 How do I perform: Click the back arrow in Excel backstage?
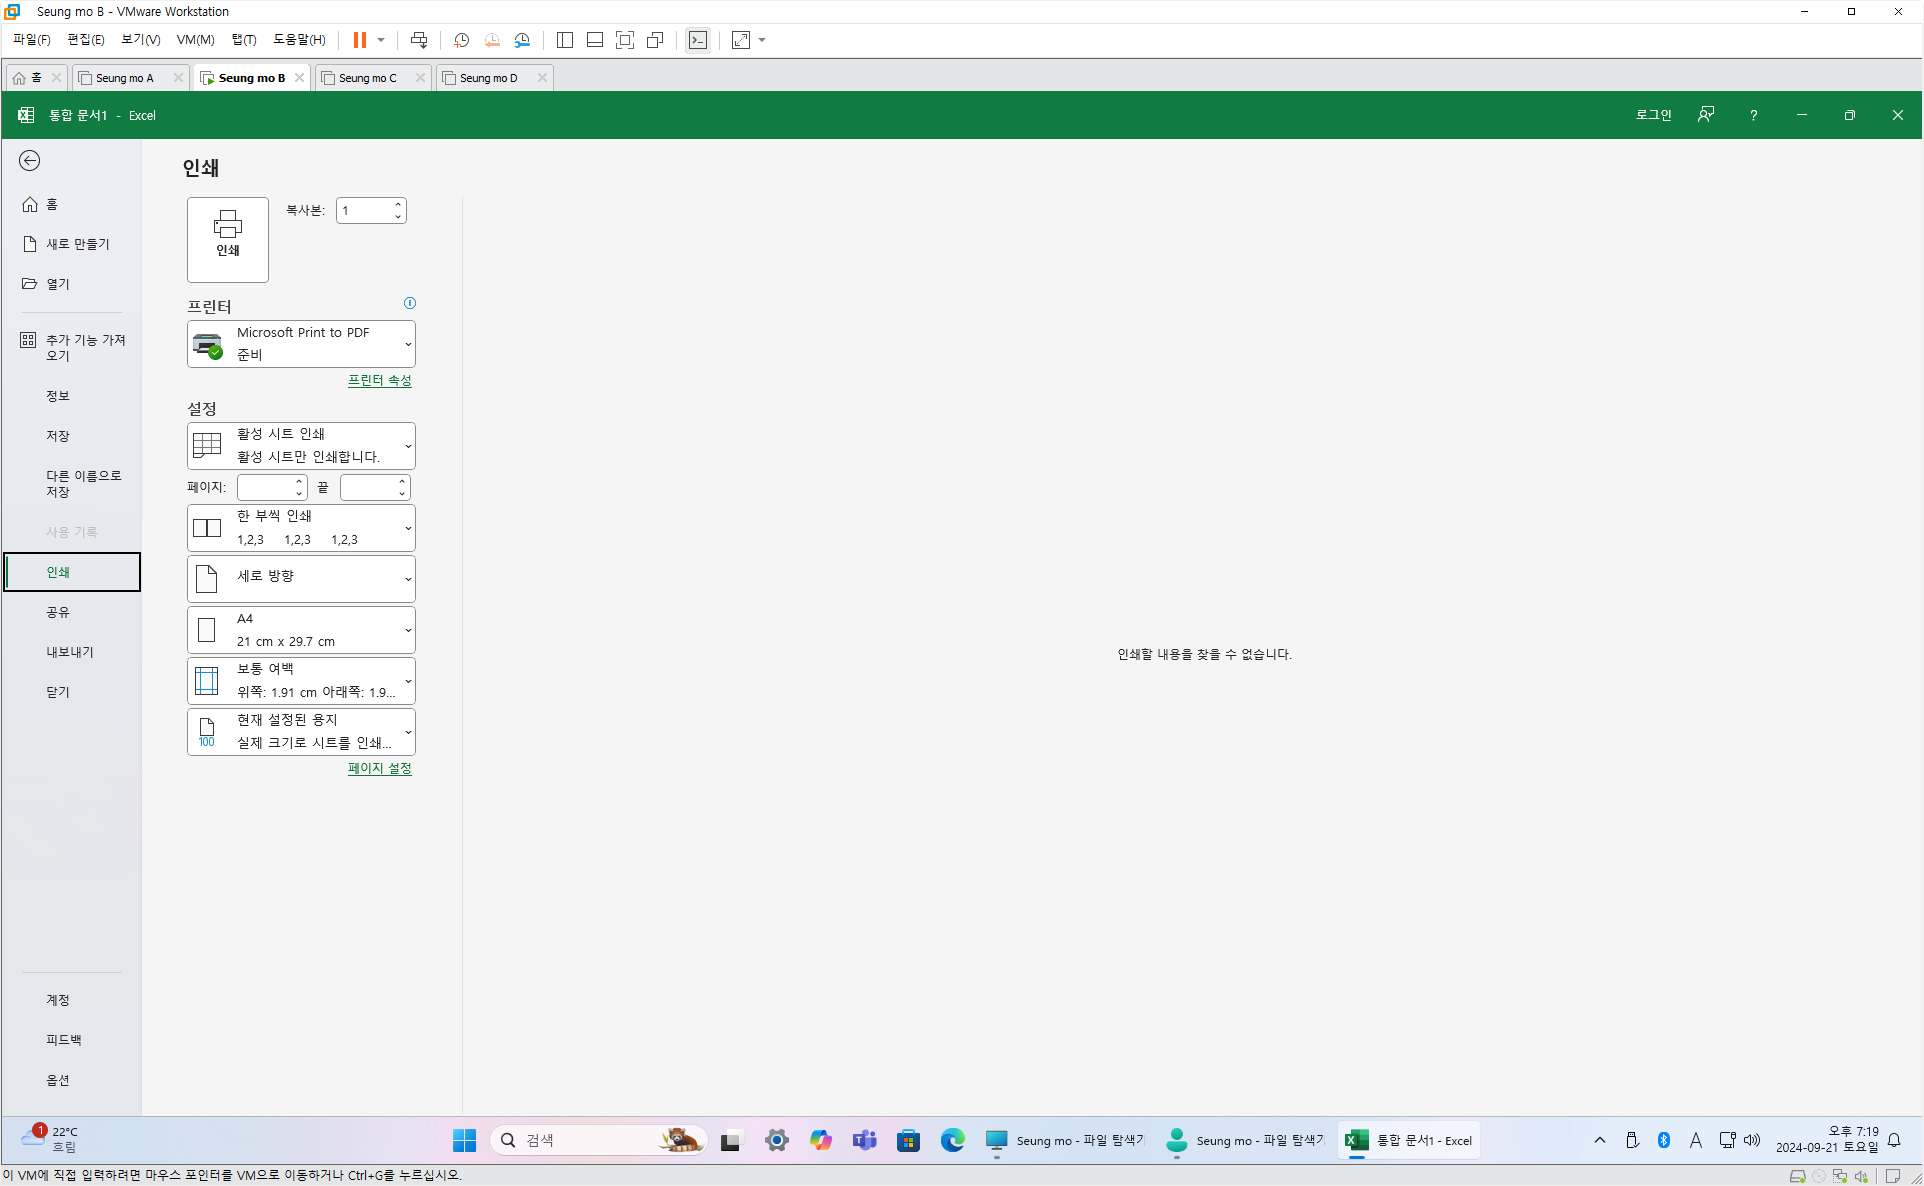pos(30,161)
